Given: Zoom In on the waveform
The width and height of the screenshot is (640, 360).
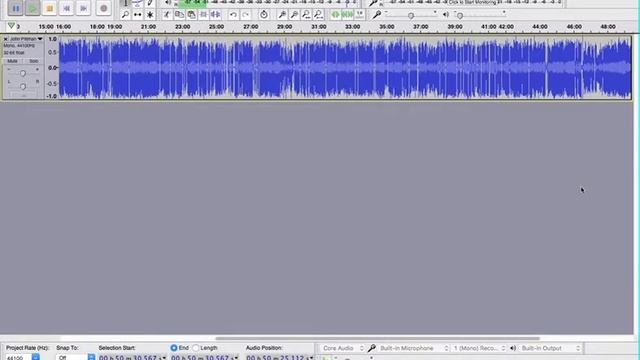Looking at the screenshot, I should click(282, 15).
